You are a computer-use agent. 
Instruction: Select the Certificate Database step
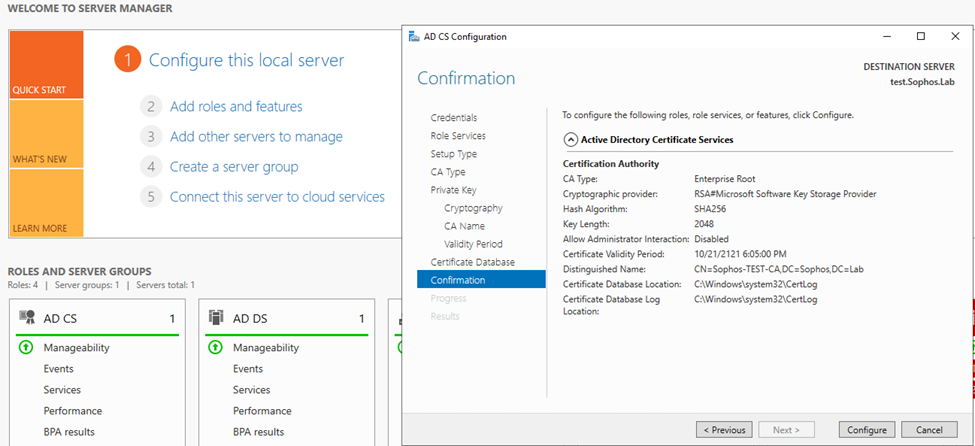(x=472, y=262)
